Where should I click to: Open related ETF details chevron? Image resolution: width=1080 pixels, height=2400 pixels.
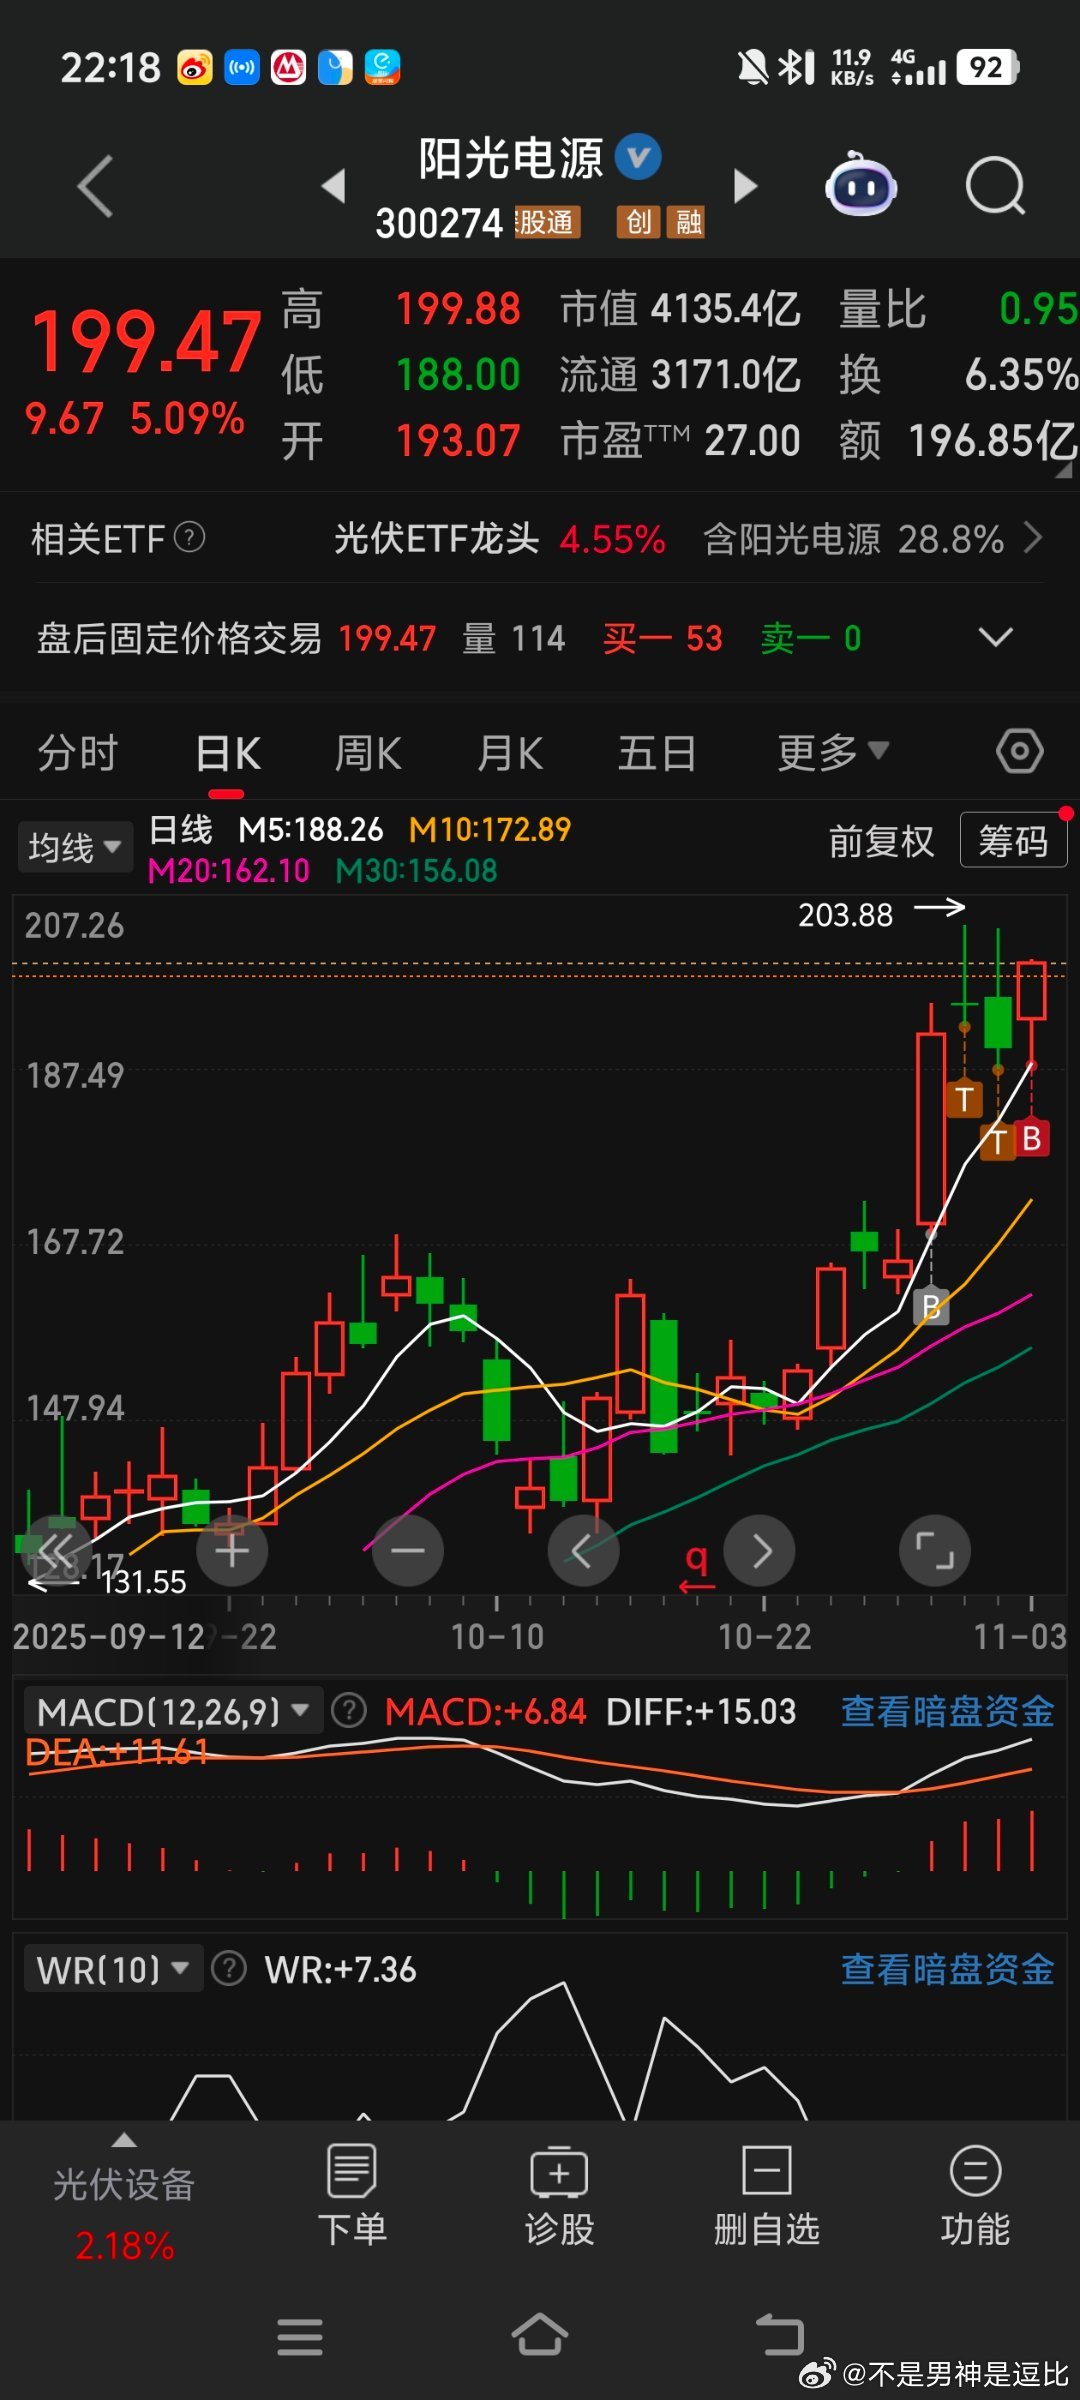[x=1034, y=538]
